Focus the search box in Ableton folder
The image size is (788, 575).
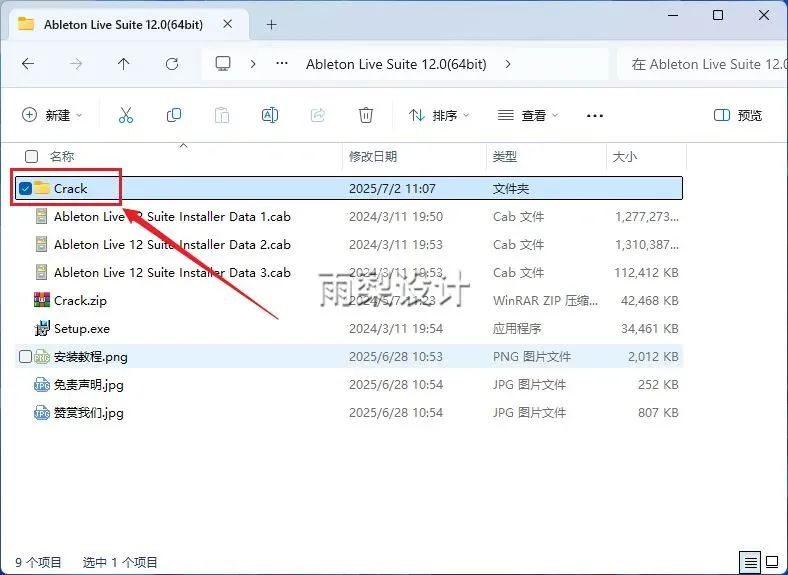(703, 64)
